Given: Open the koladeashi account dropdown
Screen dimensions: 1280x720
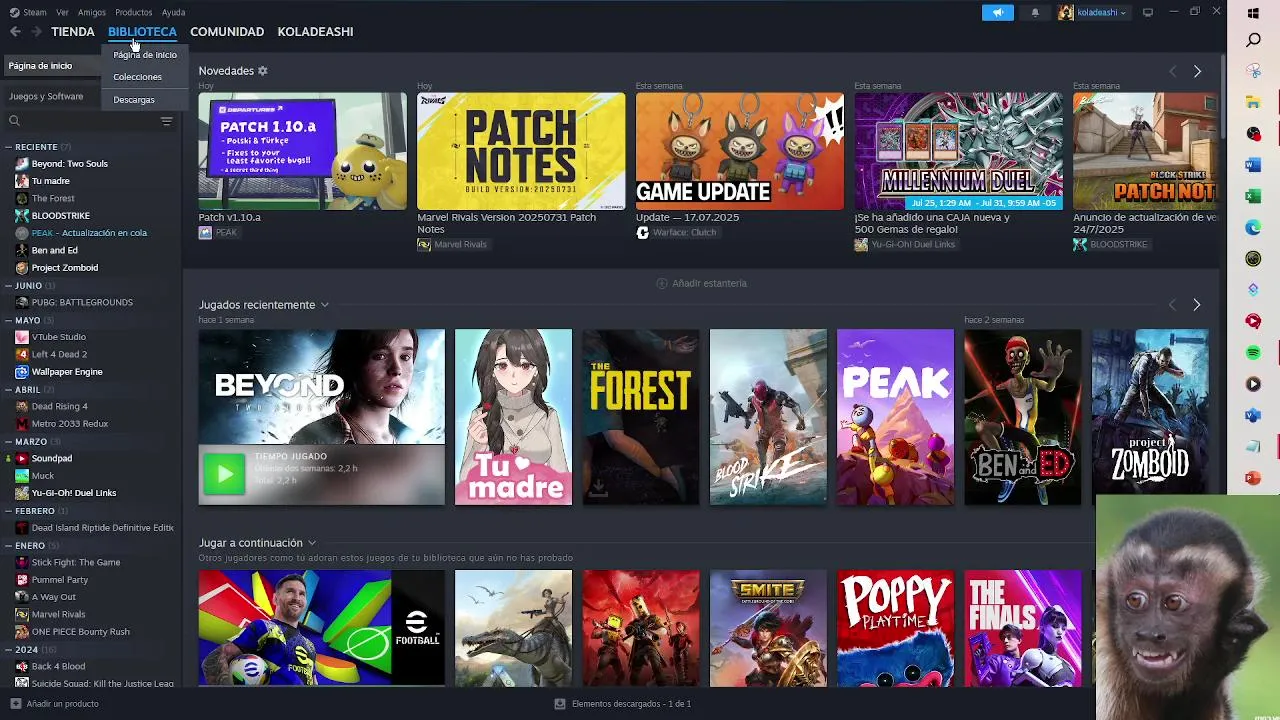Looking at the screenshot, I should tap(1101, 12).
